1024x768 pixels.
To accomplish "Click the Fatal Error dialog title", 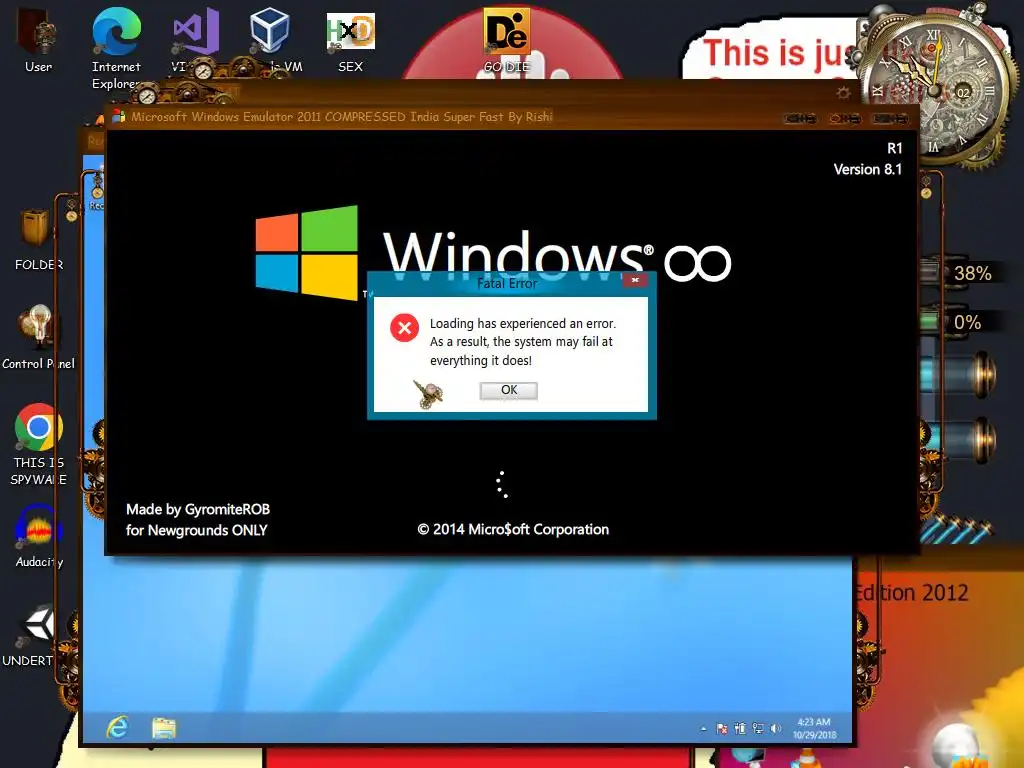I will click(507, 283).
